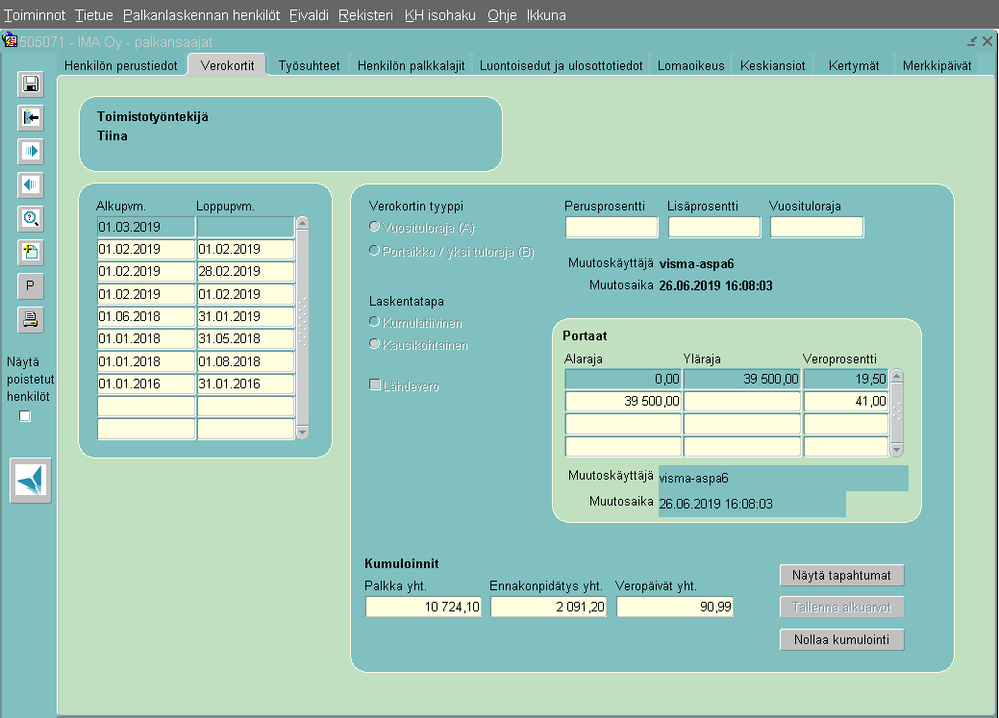999x718 pixels.
Task: Select the Alkupvm. cell 01.06.2018
Action: point(146,317)
